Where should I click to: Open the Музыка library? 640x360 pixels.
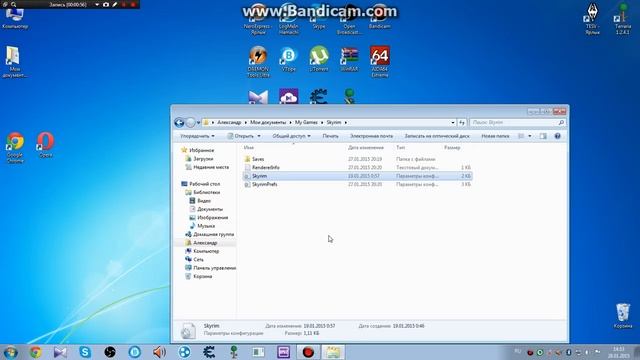(x=206, y=226)
